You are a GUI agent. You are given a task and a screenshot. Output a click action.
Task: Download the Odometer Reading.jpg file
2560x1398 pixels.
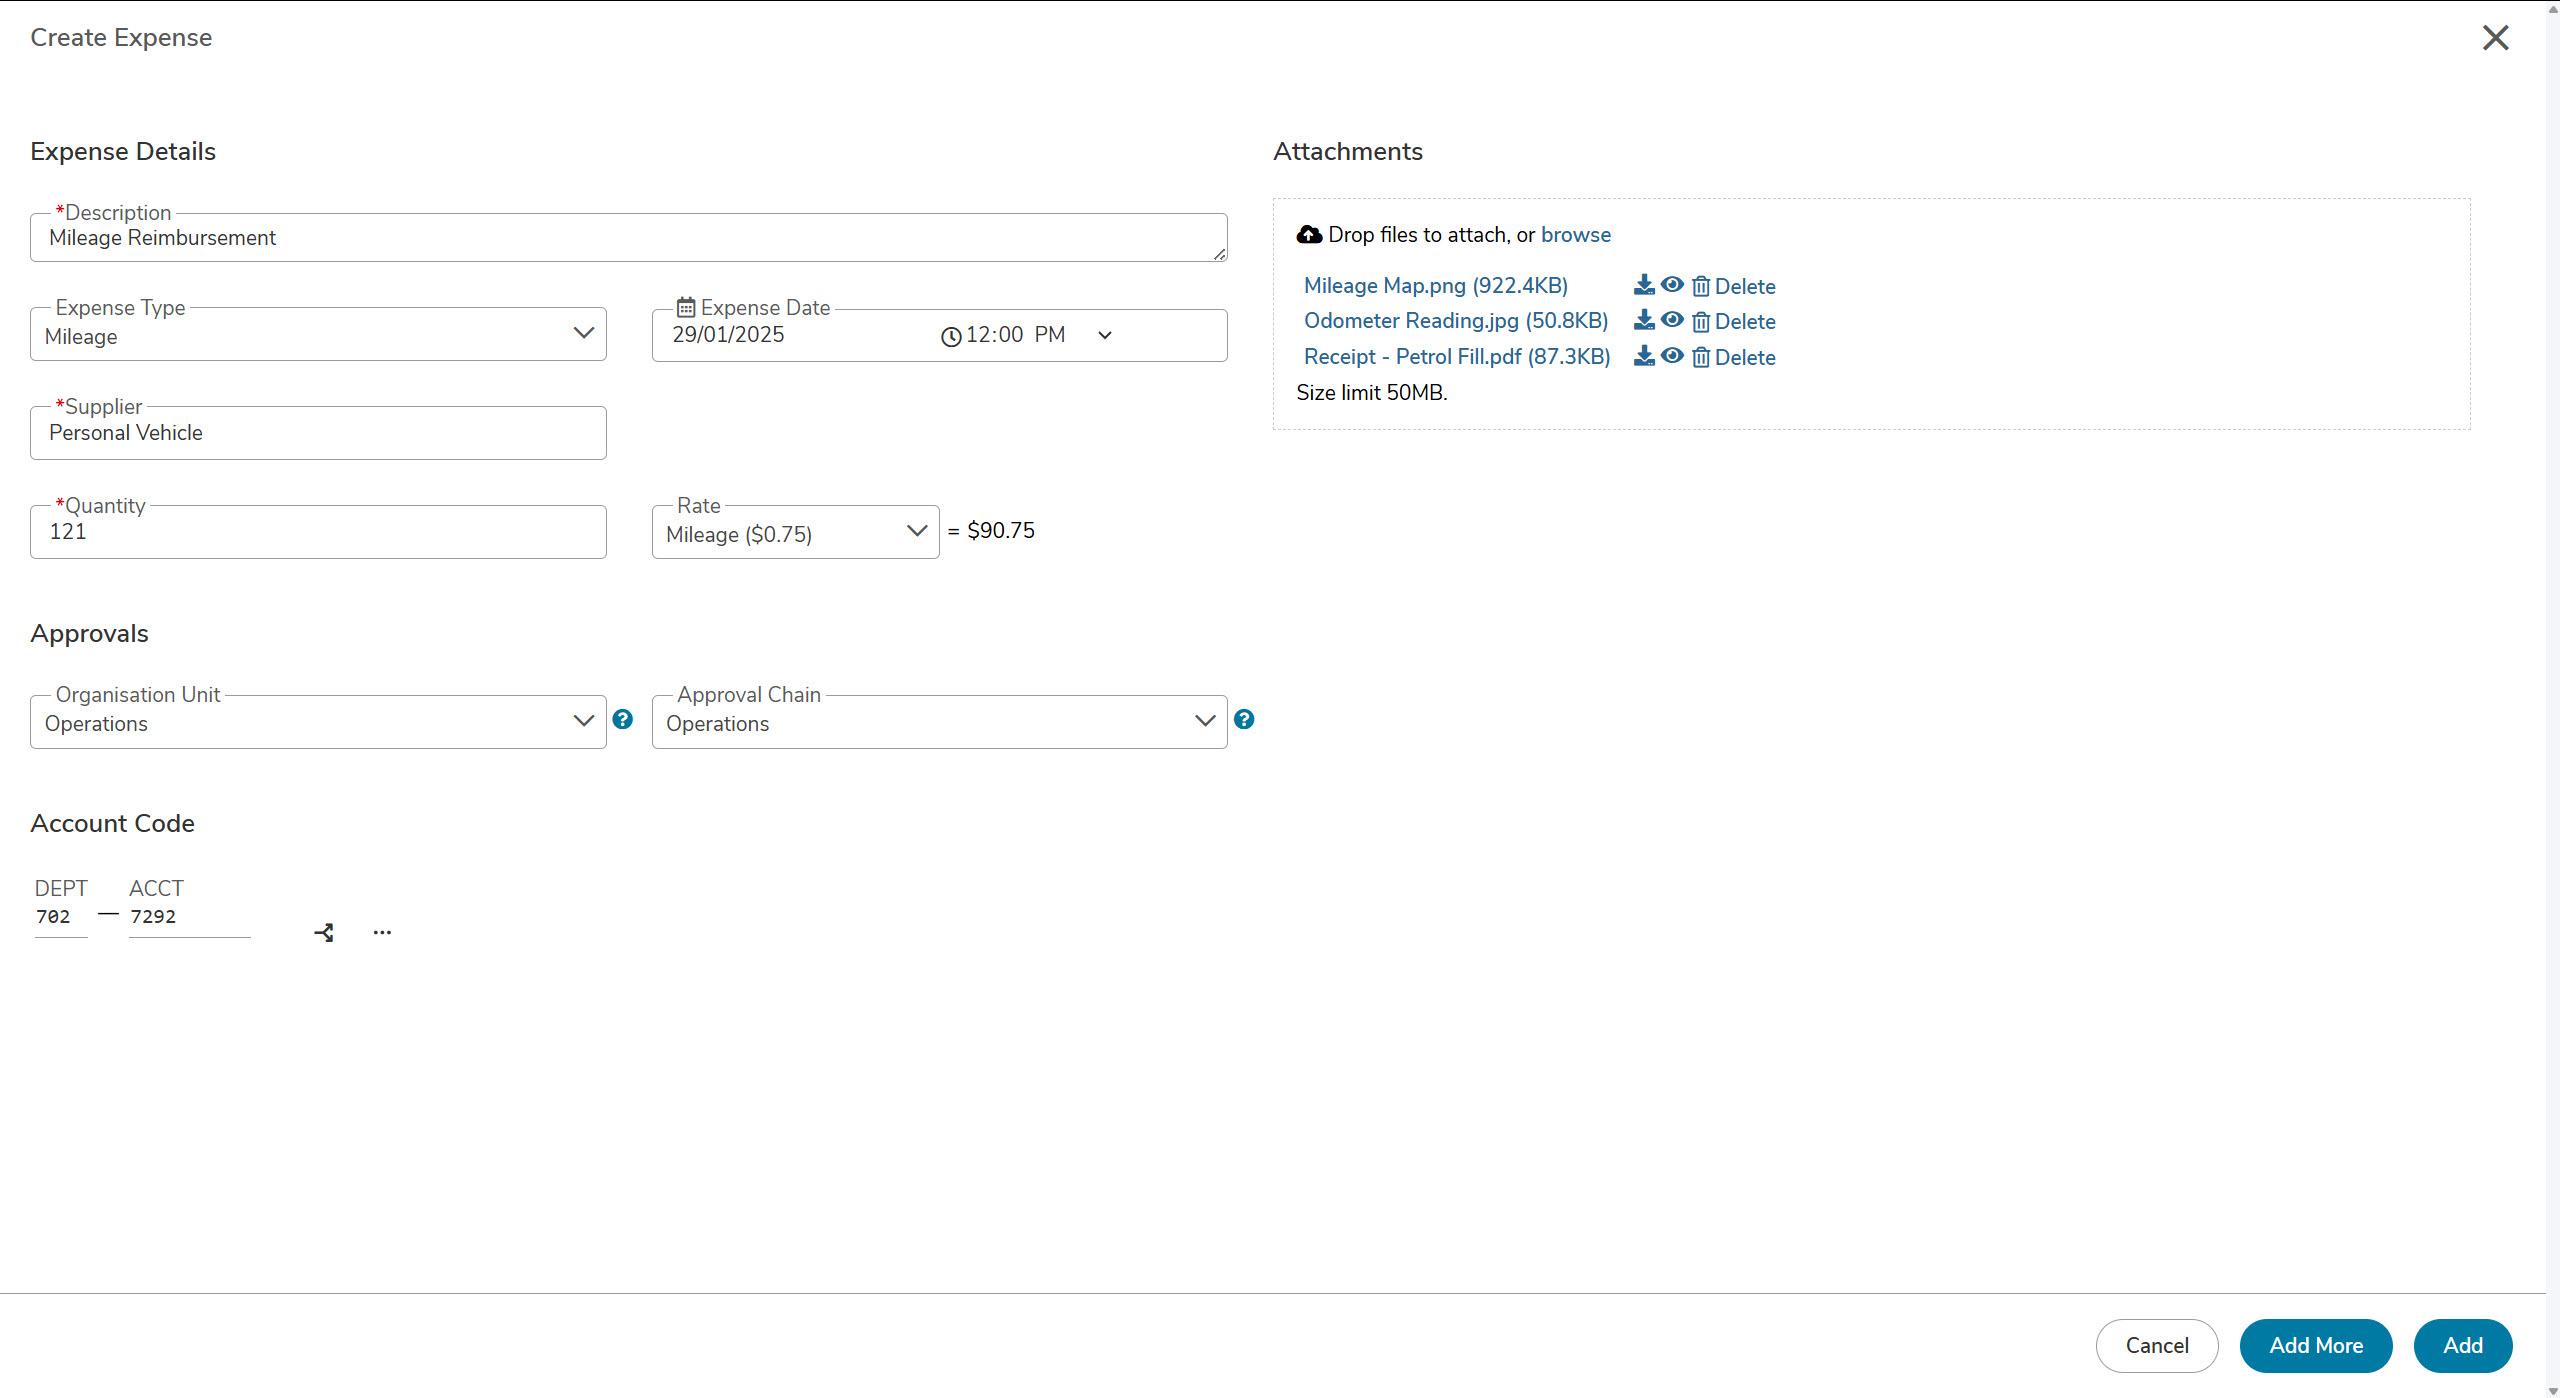tap(1643, 320)
